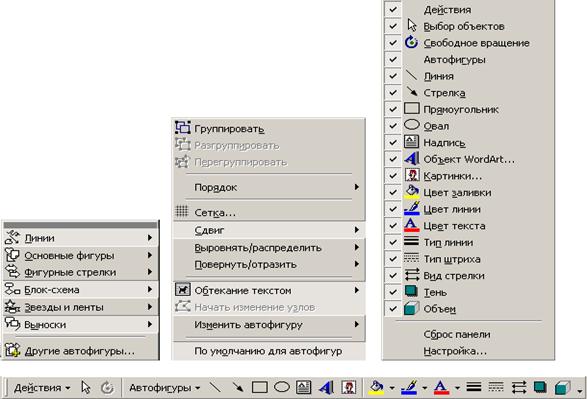Click the AutoShapes menu gray title bar

click(x=80, y=225)
